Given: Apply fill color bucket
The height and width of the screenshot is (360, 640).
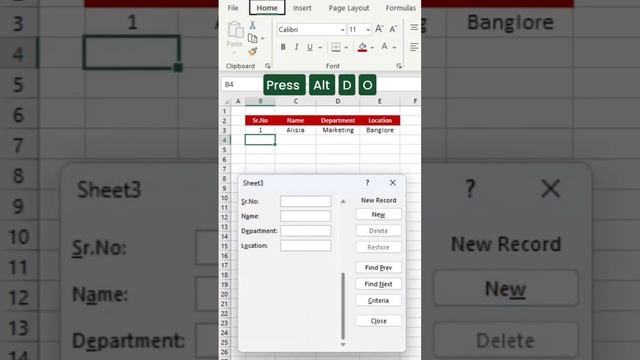Looking at the screenshot, I should (362, 47).
